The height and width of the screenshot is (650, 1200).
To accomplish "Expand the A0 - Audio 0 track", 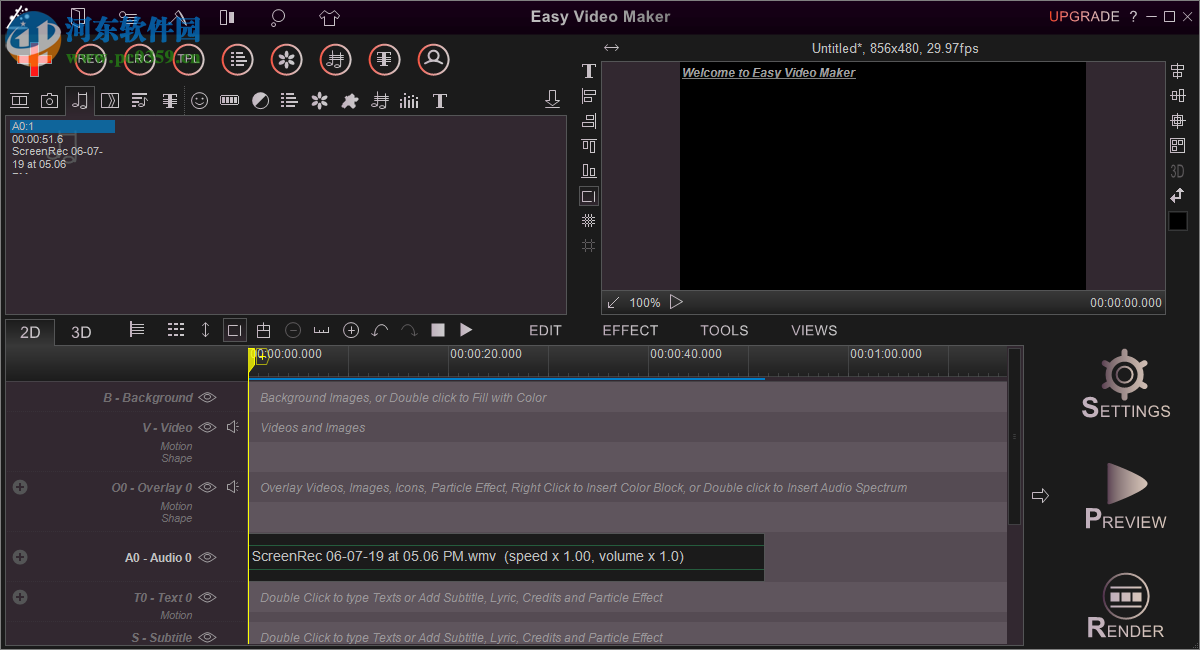I will [19, 557].
